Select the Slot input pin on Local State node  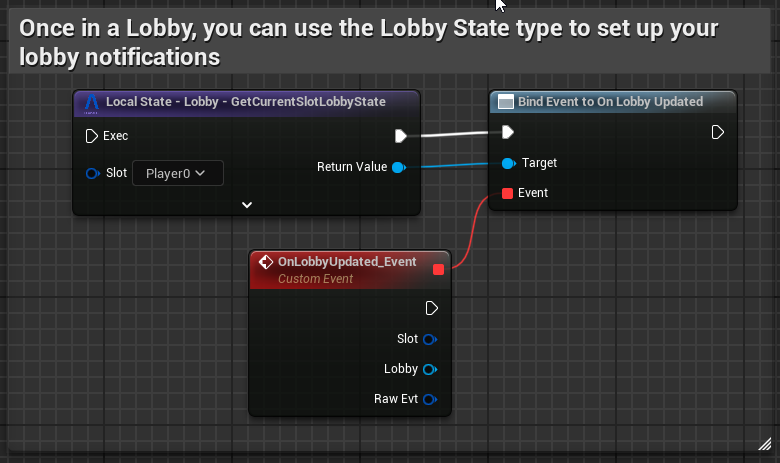click(92, 173)
